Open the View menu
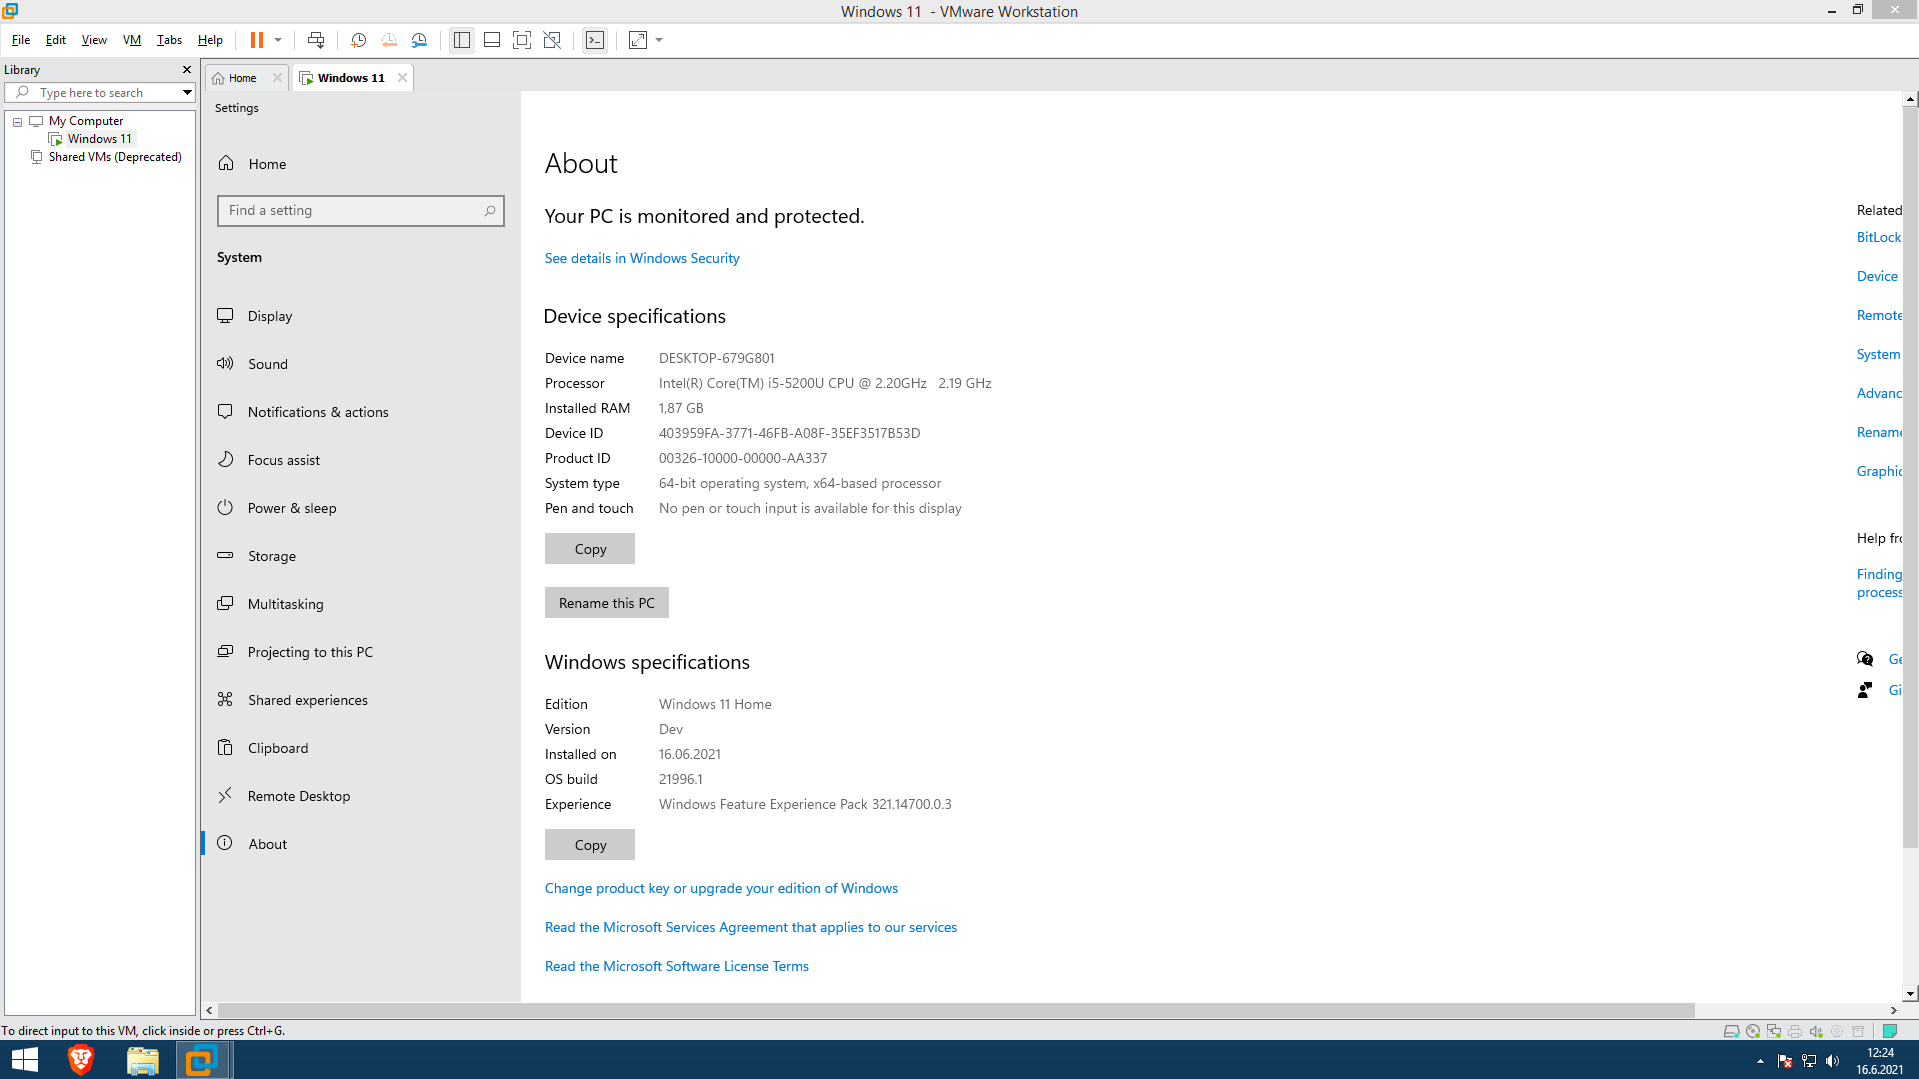 click(x=94, y=40)
